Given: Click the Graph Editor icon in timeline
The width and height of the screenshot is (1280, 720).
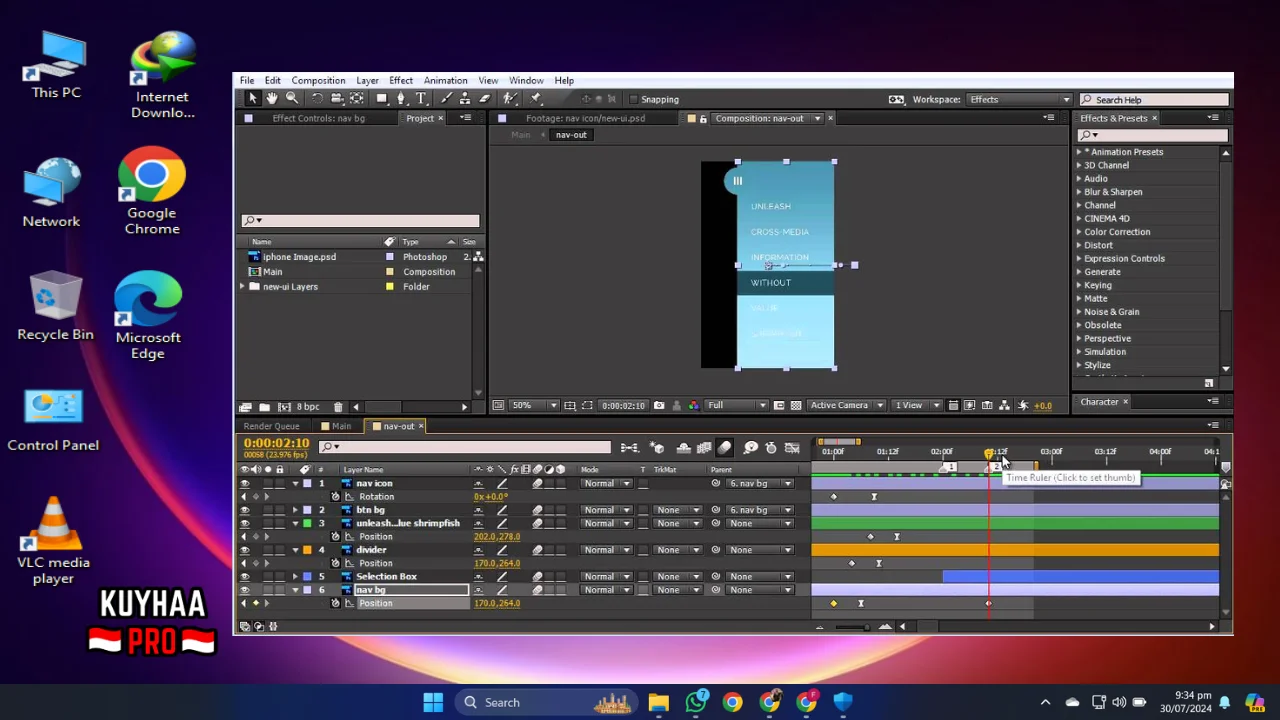Looking at the screenshot, I should (x=792, y=448).
